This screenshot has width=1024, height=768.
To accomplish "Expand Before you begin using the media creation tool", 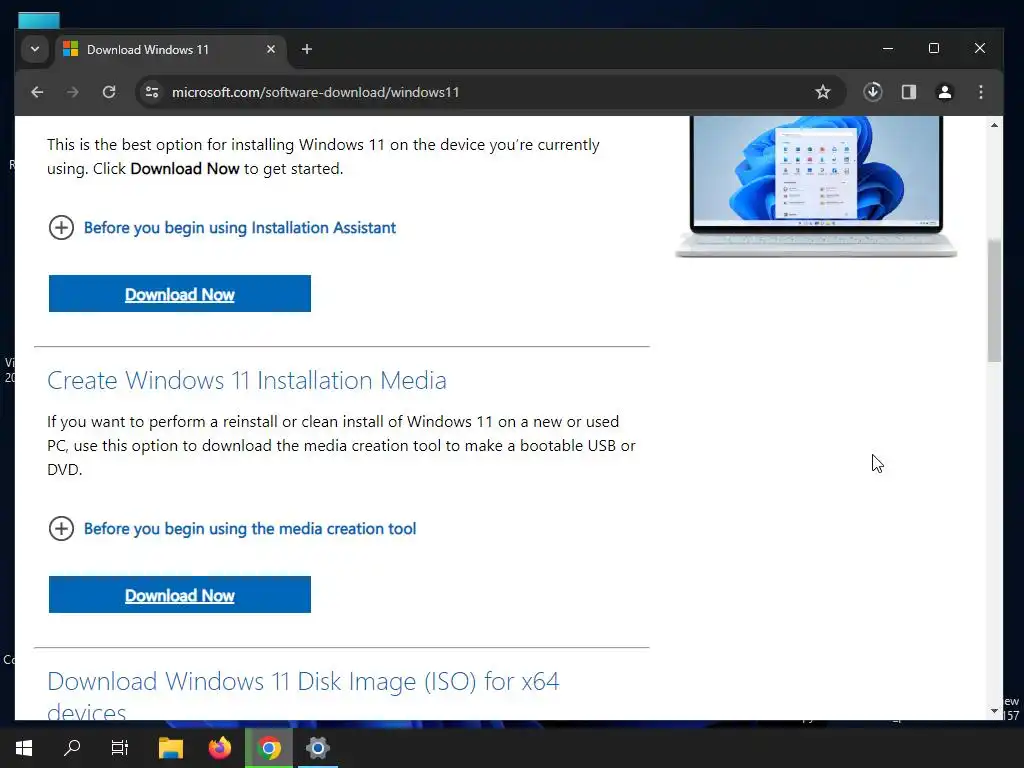I will (250, 528).
